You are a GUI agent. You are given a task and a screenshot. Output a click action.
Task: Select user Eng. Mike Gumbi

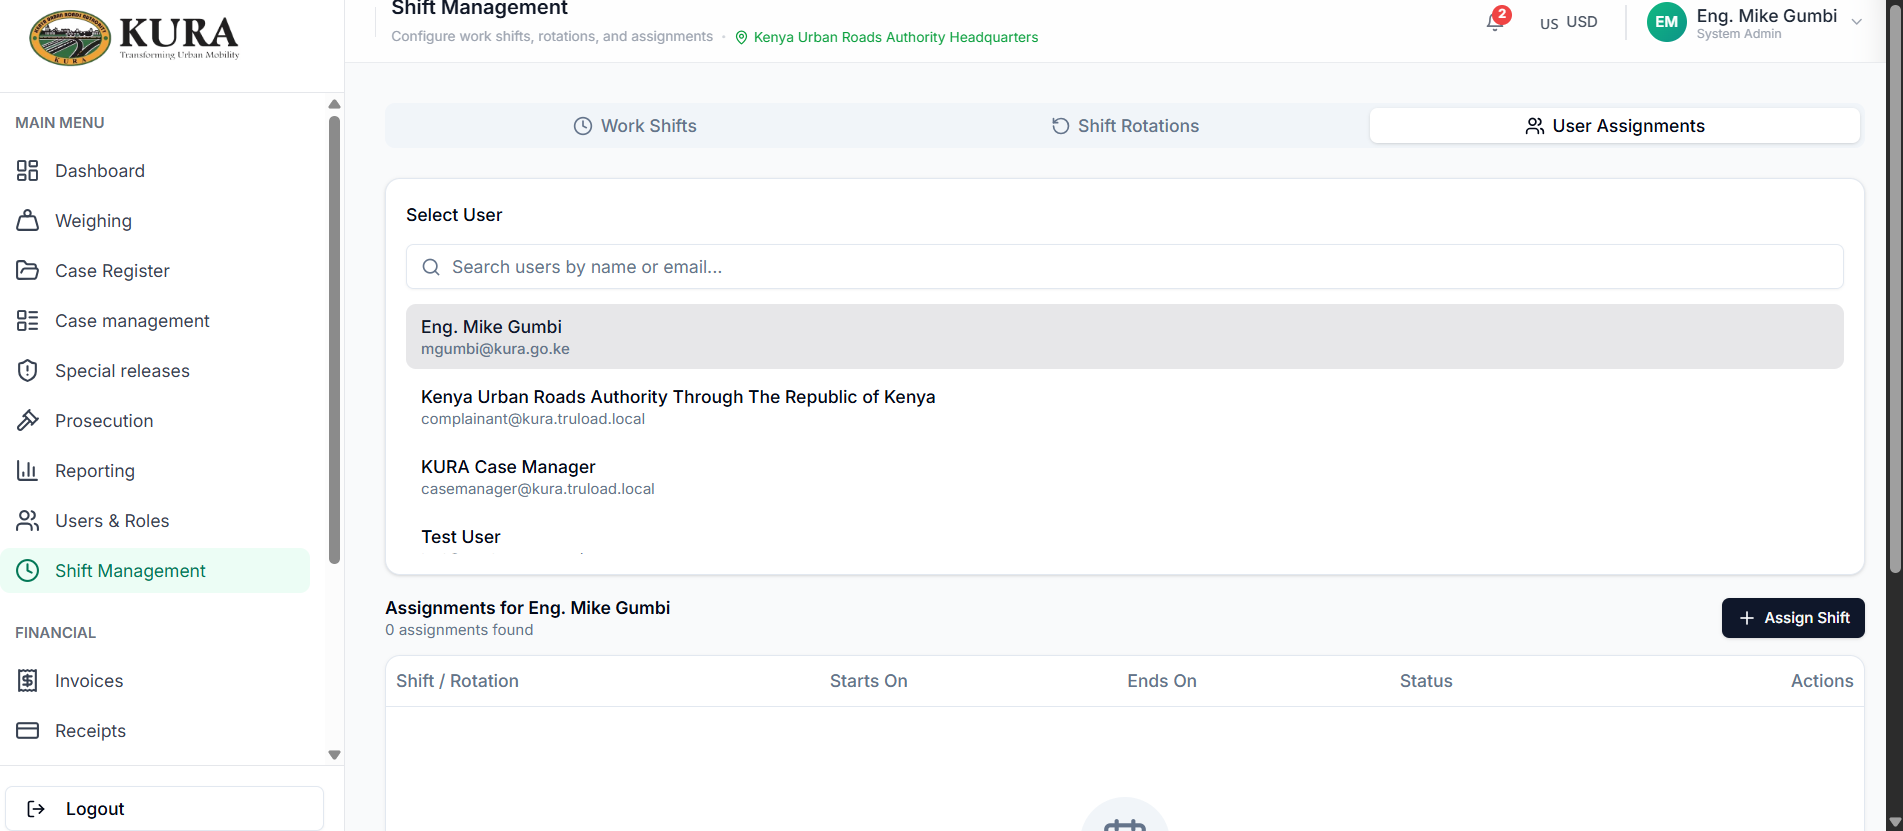tap(1125, 337)
